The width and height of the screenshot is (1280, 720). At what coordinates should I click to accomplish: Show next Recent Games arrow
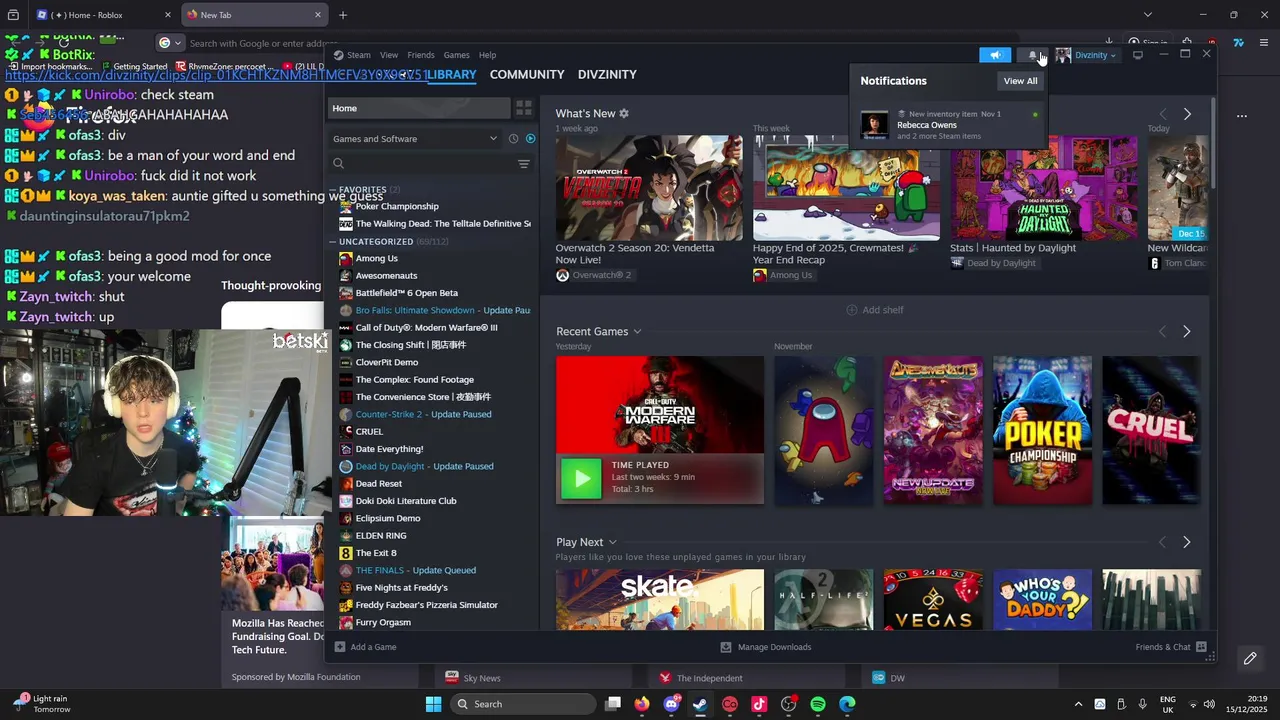tap(1187, 332)
